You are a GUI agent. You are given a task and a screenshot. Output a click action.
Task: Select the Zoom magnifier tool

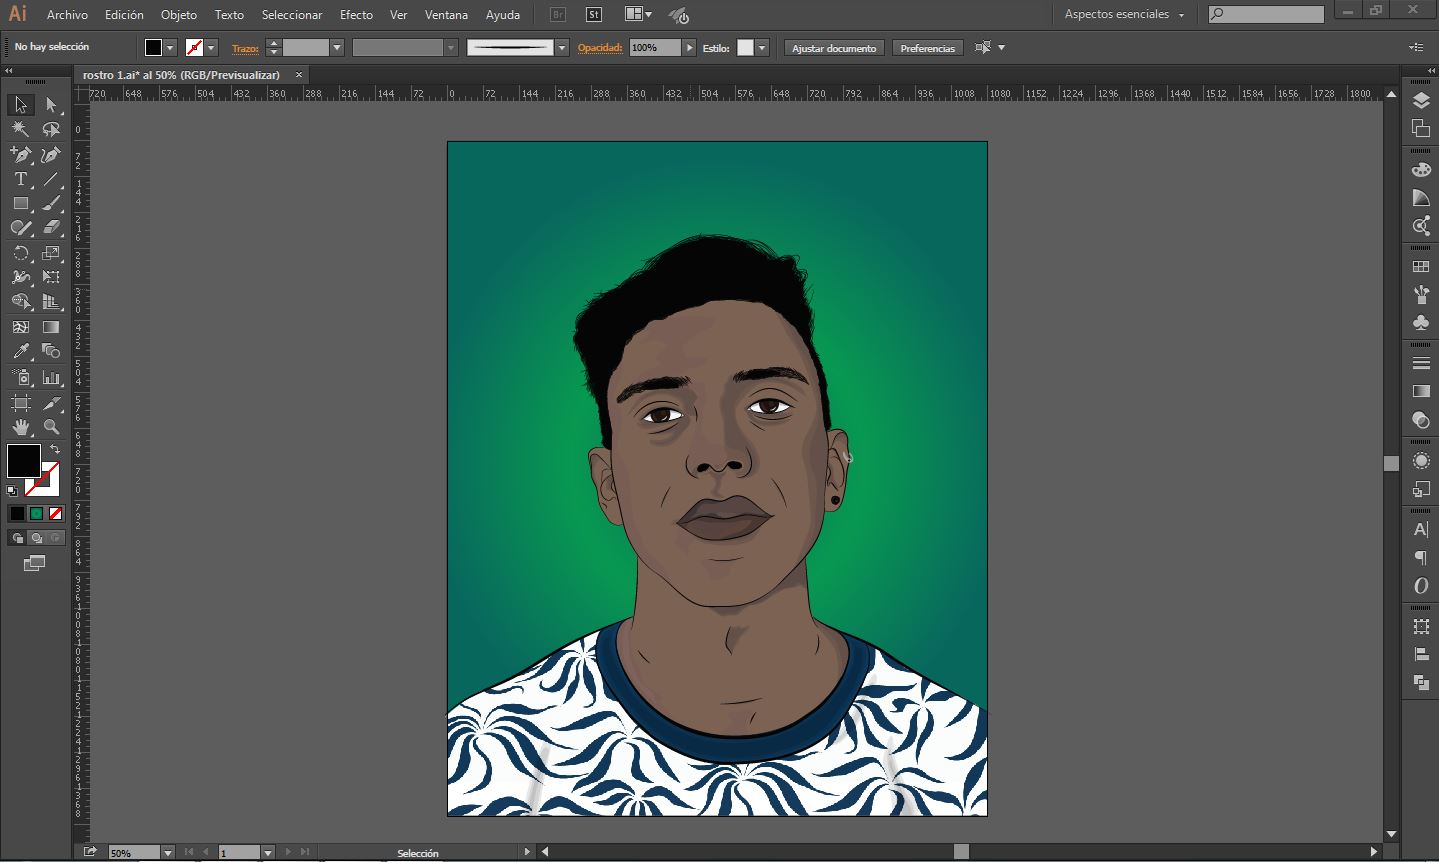(51, 427)
